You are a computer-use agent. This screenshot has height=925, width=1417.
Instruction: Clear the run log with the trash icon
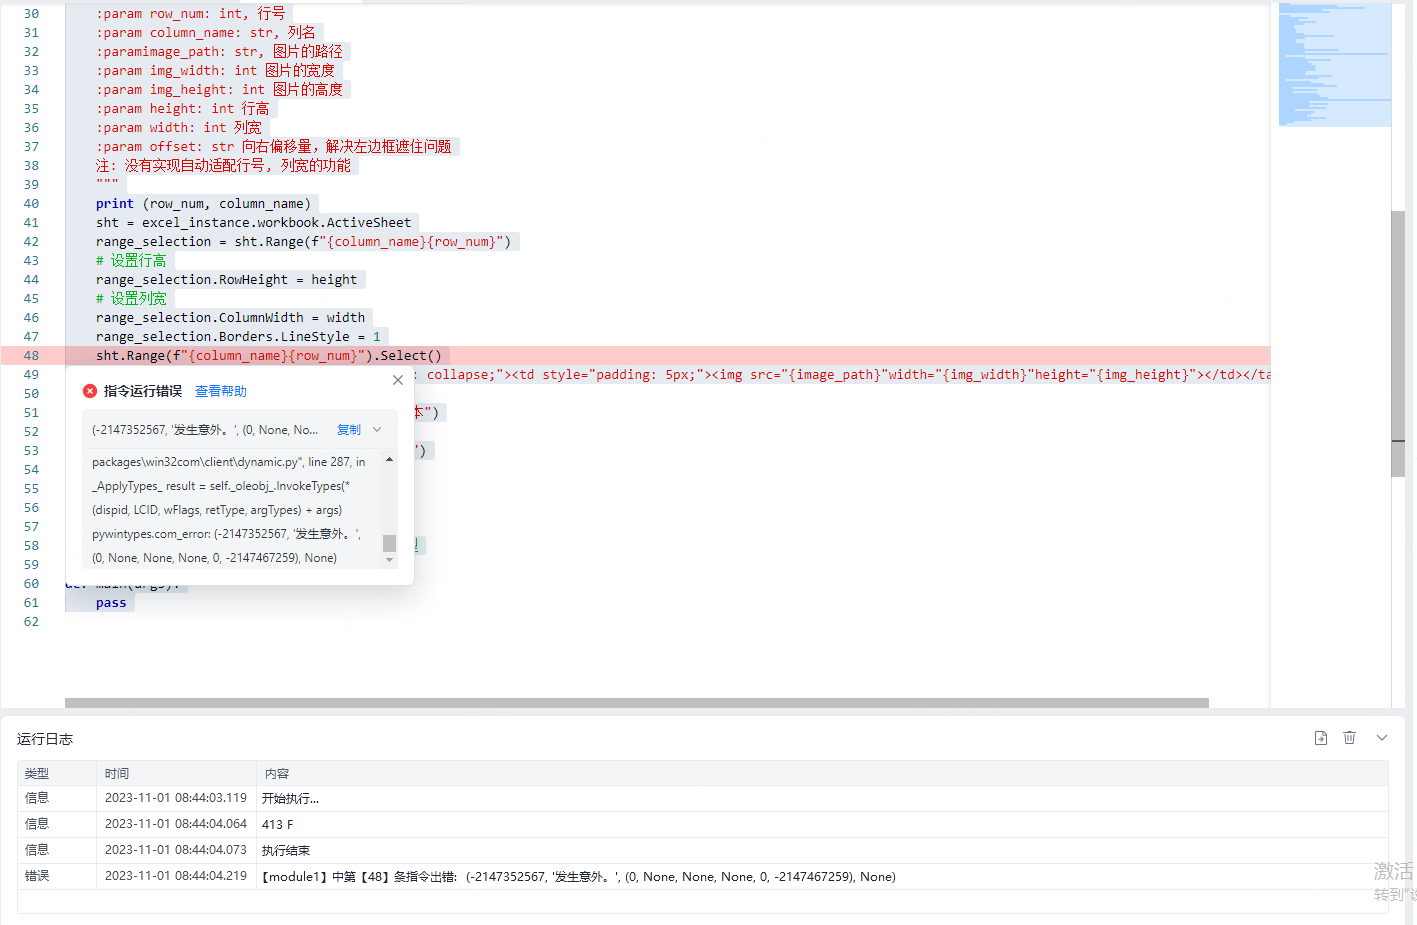[1350, 738]
